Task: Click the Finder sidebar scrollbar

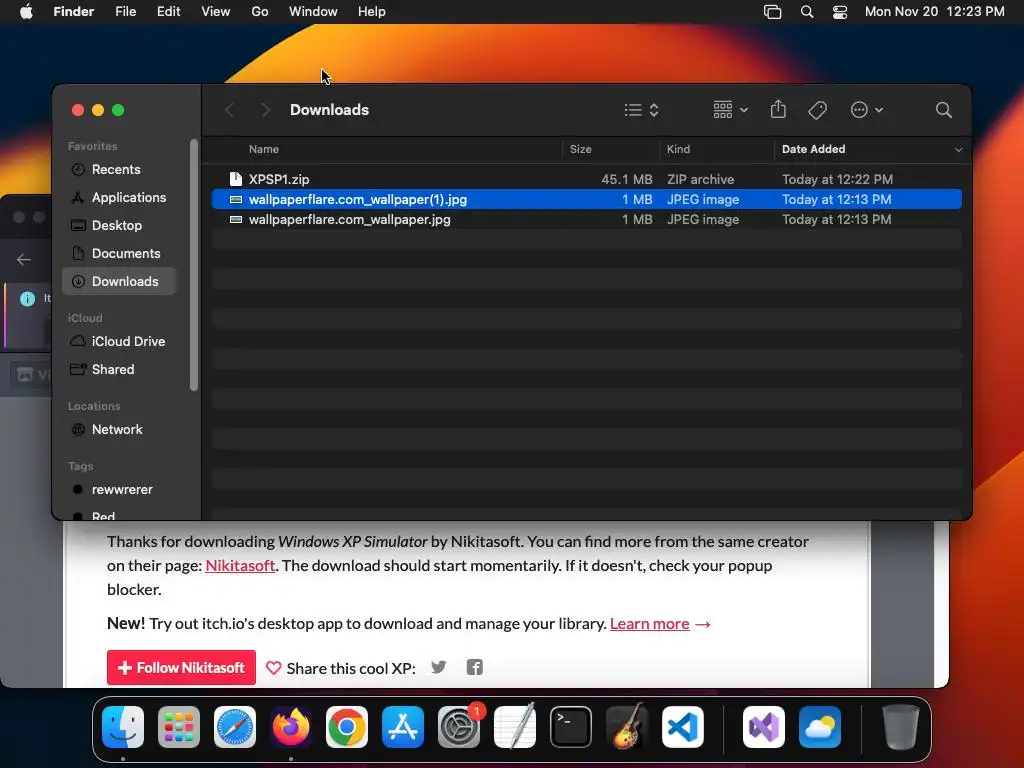Action: pos(193,265)
